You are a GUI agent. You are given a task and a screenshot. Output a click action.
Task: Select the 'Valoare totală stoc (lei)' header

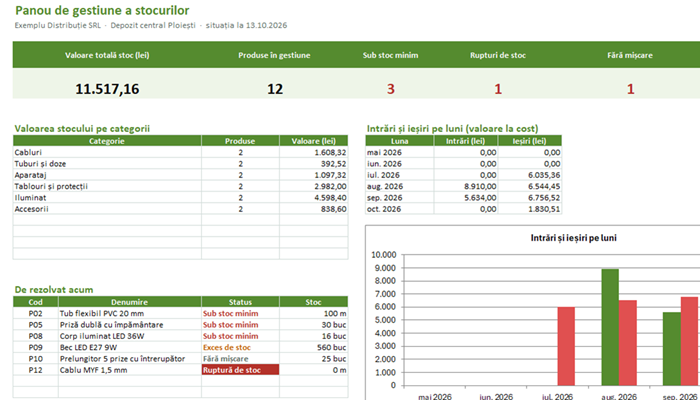107,55
